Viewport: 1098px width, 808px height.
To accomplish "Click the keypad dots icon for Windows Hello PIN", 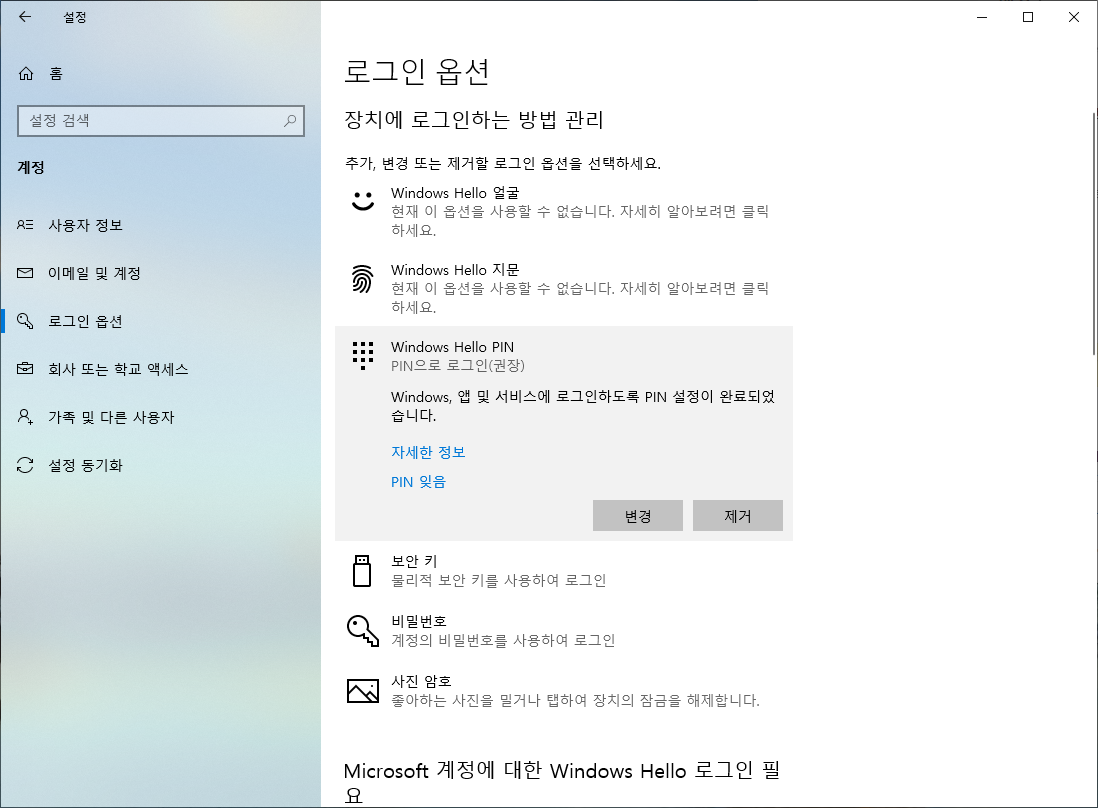I will (x=363, y=355).
